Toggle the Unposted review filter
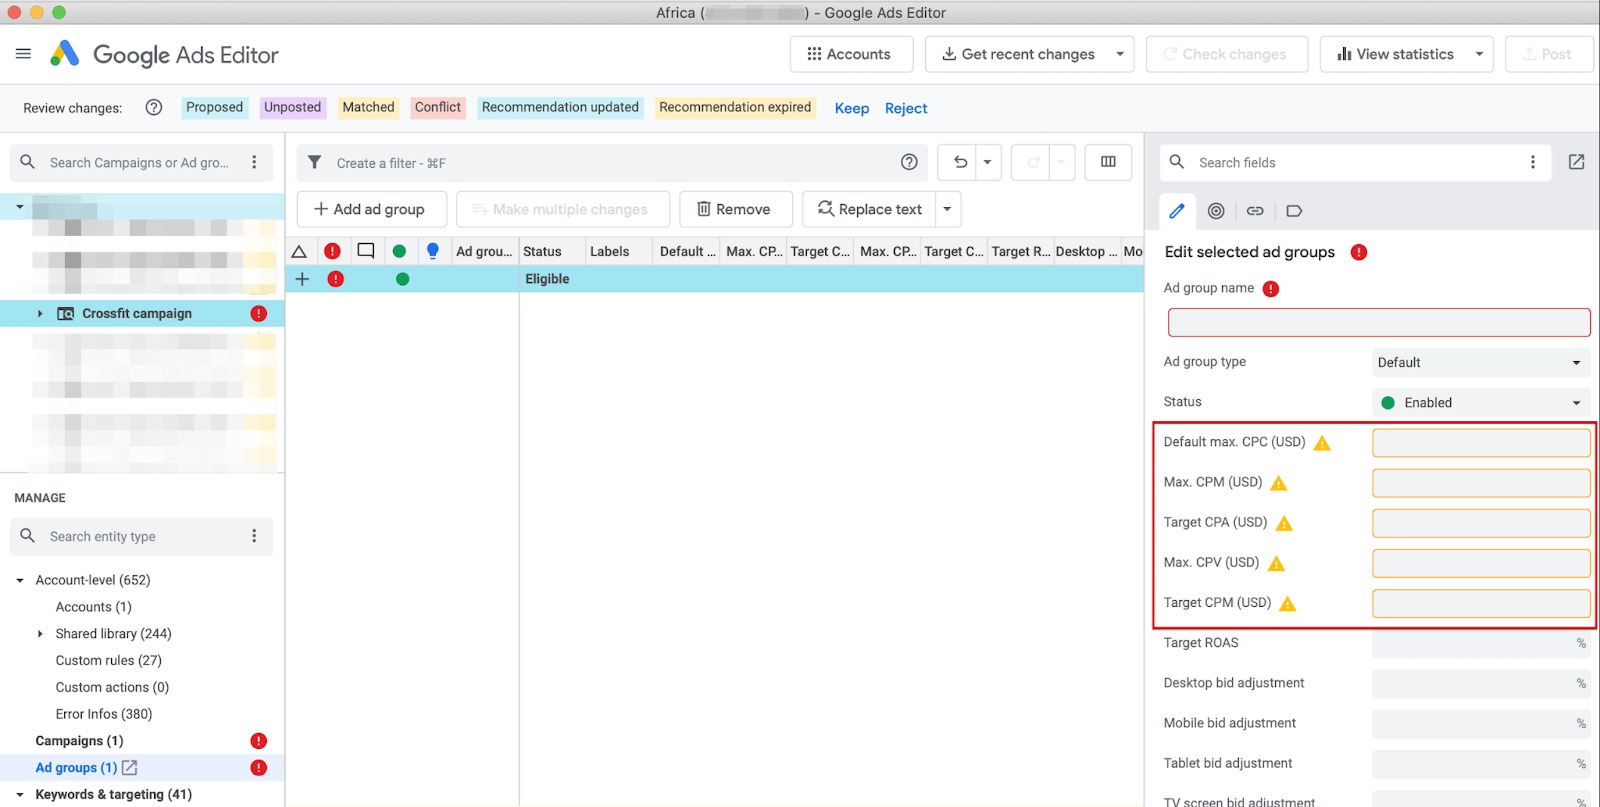Image resolution: width=1600 pixels, height=807 pixels. [x=293, y=107]
